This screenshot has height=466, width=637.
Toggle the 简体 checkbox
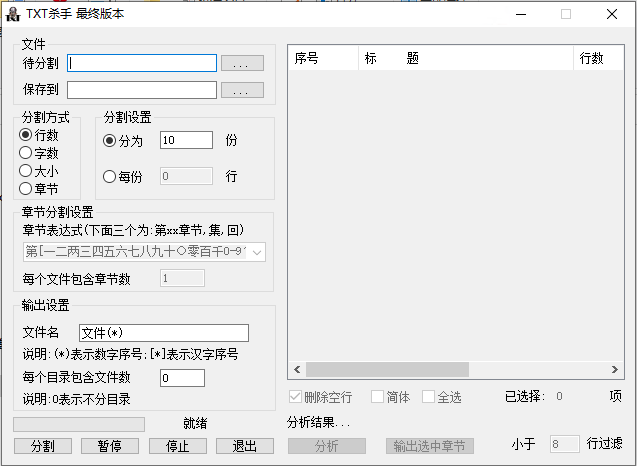(x=378, y=397)
